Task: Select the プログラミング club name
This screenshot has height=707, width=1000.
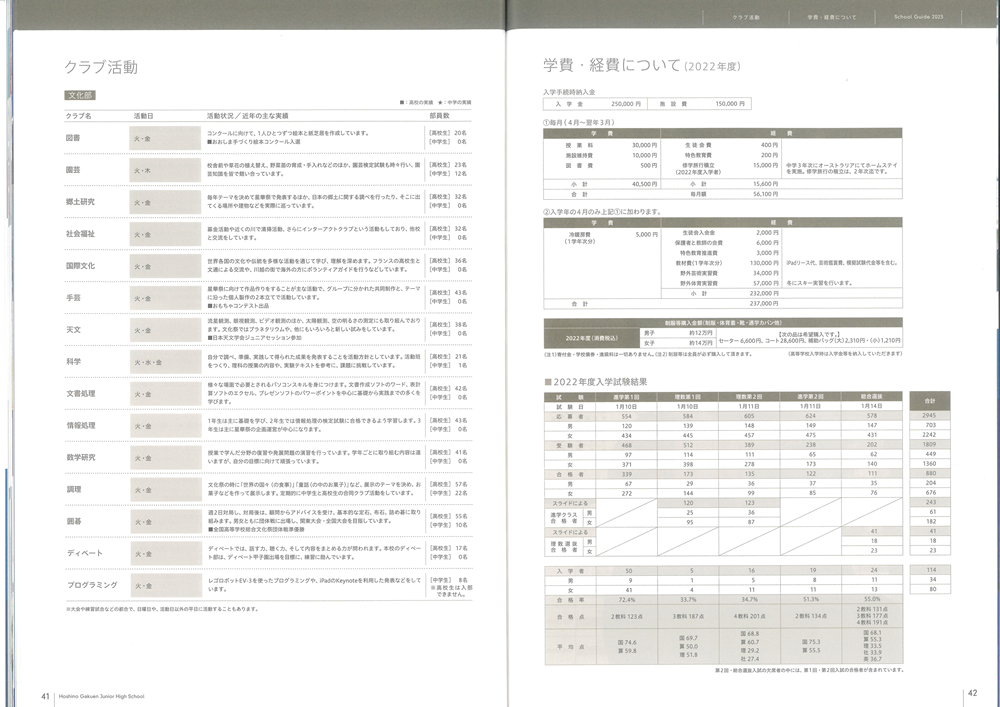Action: click(x=92, y=585)
